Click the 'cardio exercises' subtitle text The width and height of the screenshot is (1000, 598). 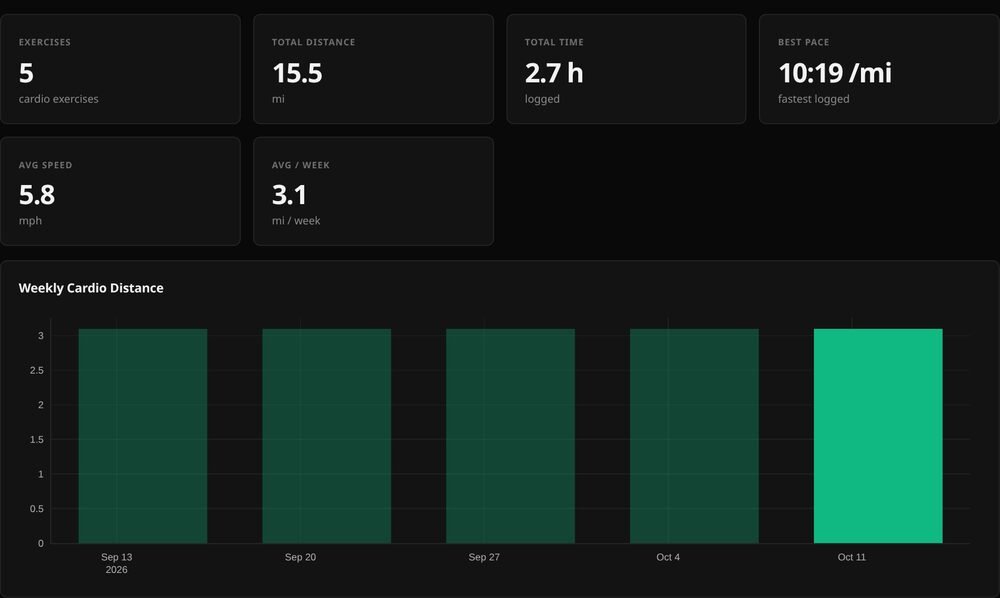click(59, 99)
